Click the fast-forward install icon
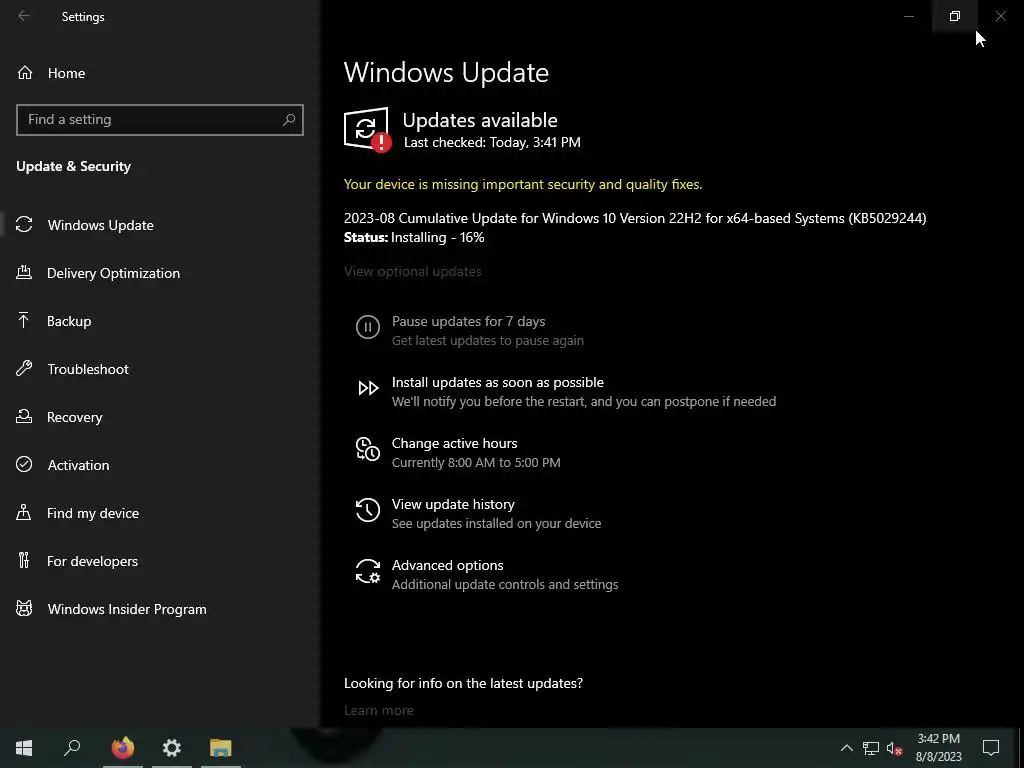 368,388
